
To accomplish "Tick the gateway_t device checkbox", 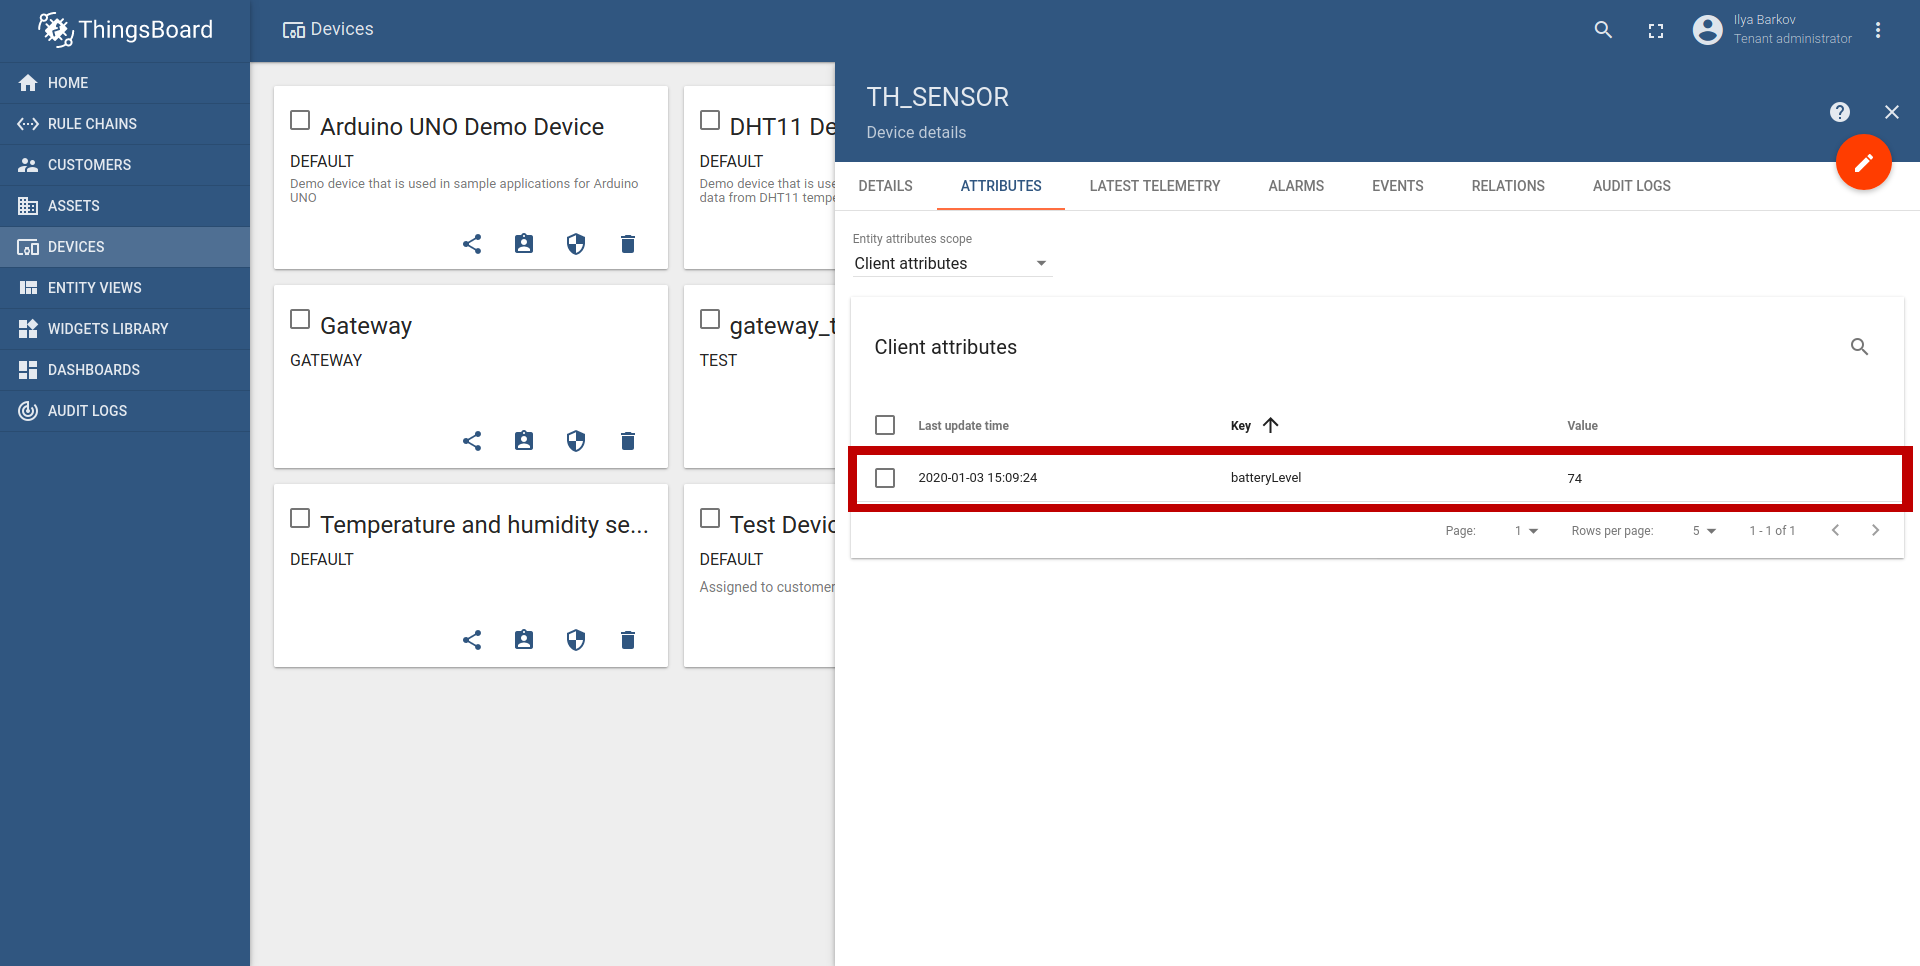I will (710, 319).
